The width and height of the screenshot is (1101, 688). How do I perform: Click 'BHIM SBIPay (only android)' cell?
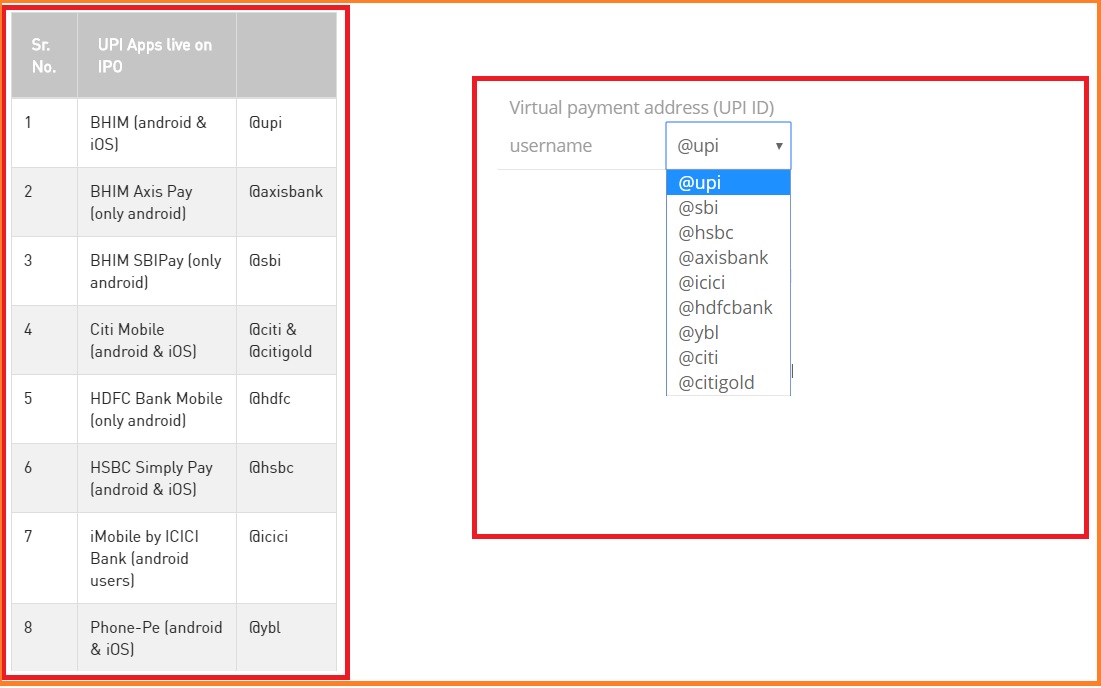[157, 271]
